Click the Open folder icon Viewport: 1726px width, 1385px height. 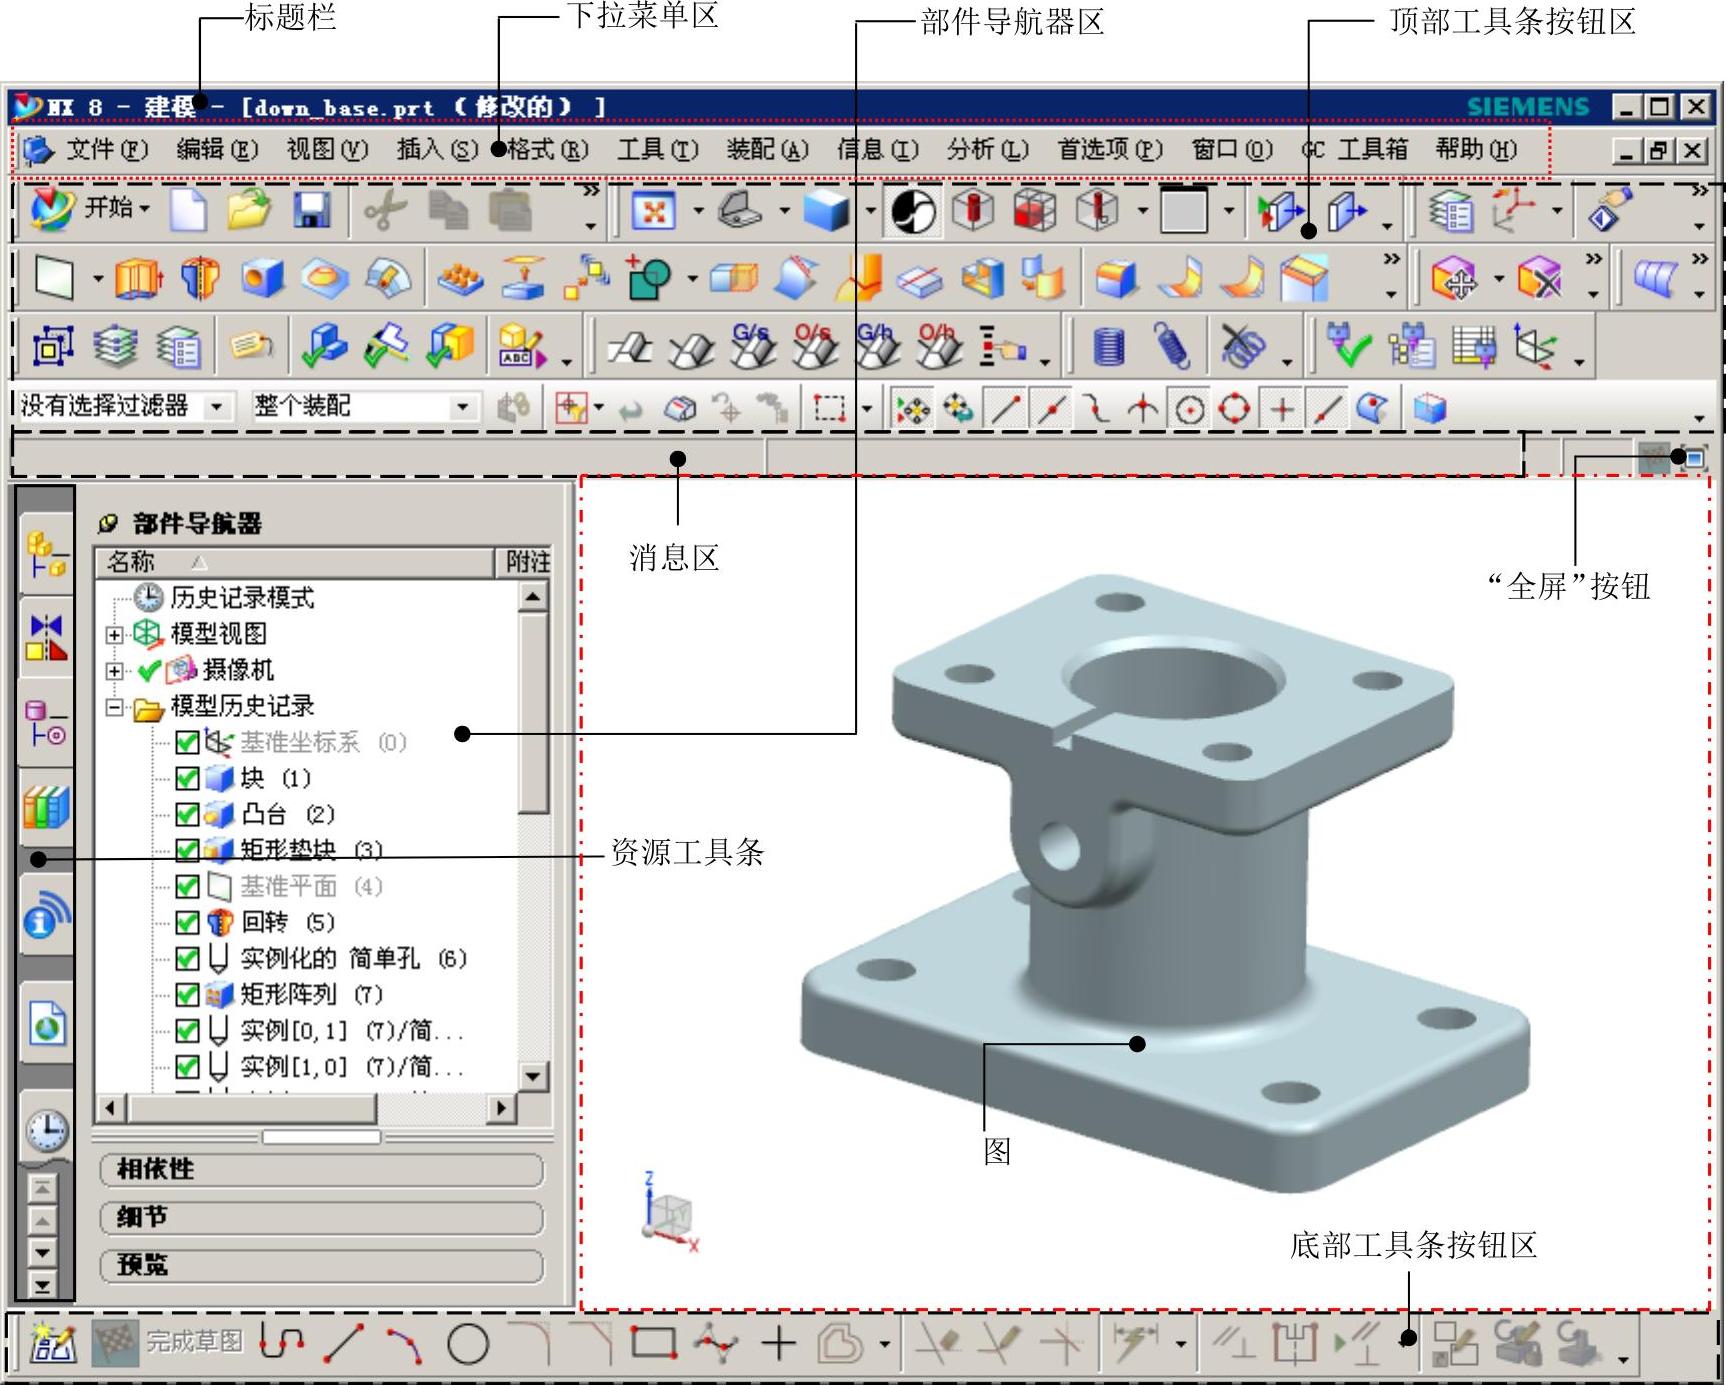[x=249, y=210]
